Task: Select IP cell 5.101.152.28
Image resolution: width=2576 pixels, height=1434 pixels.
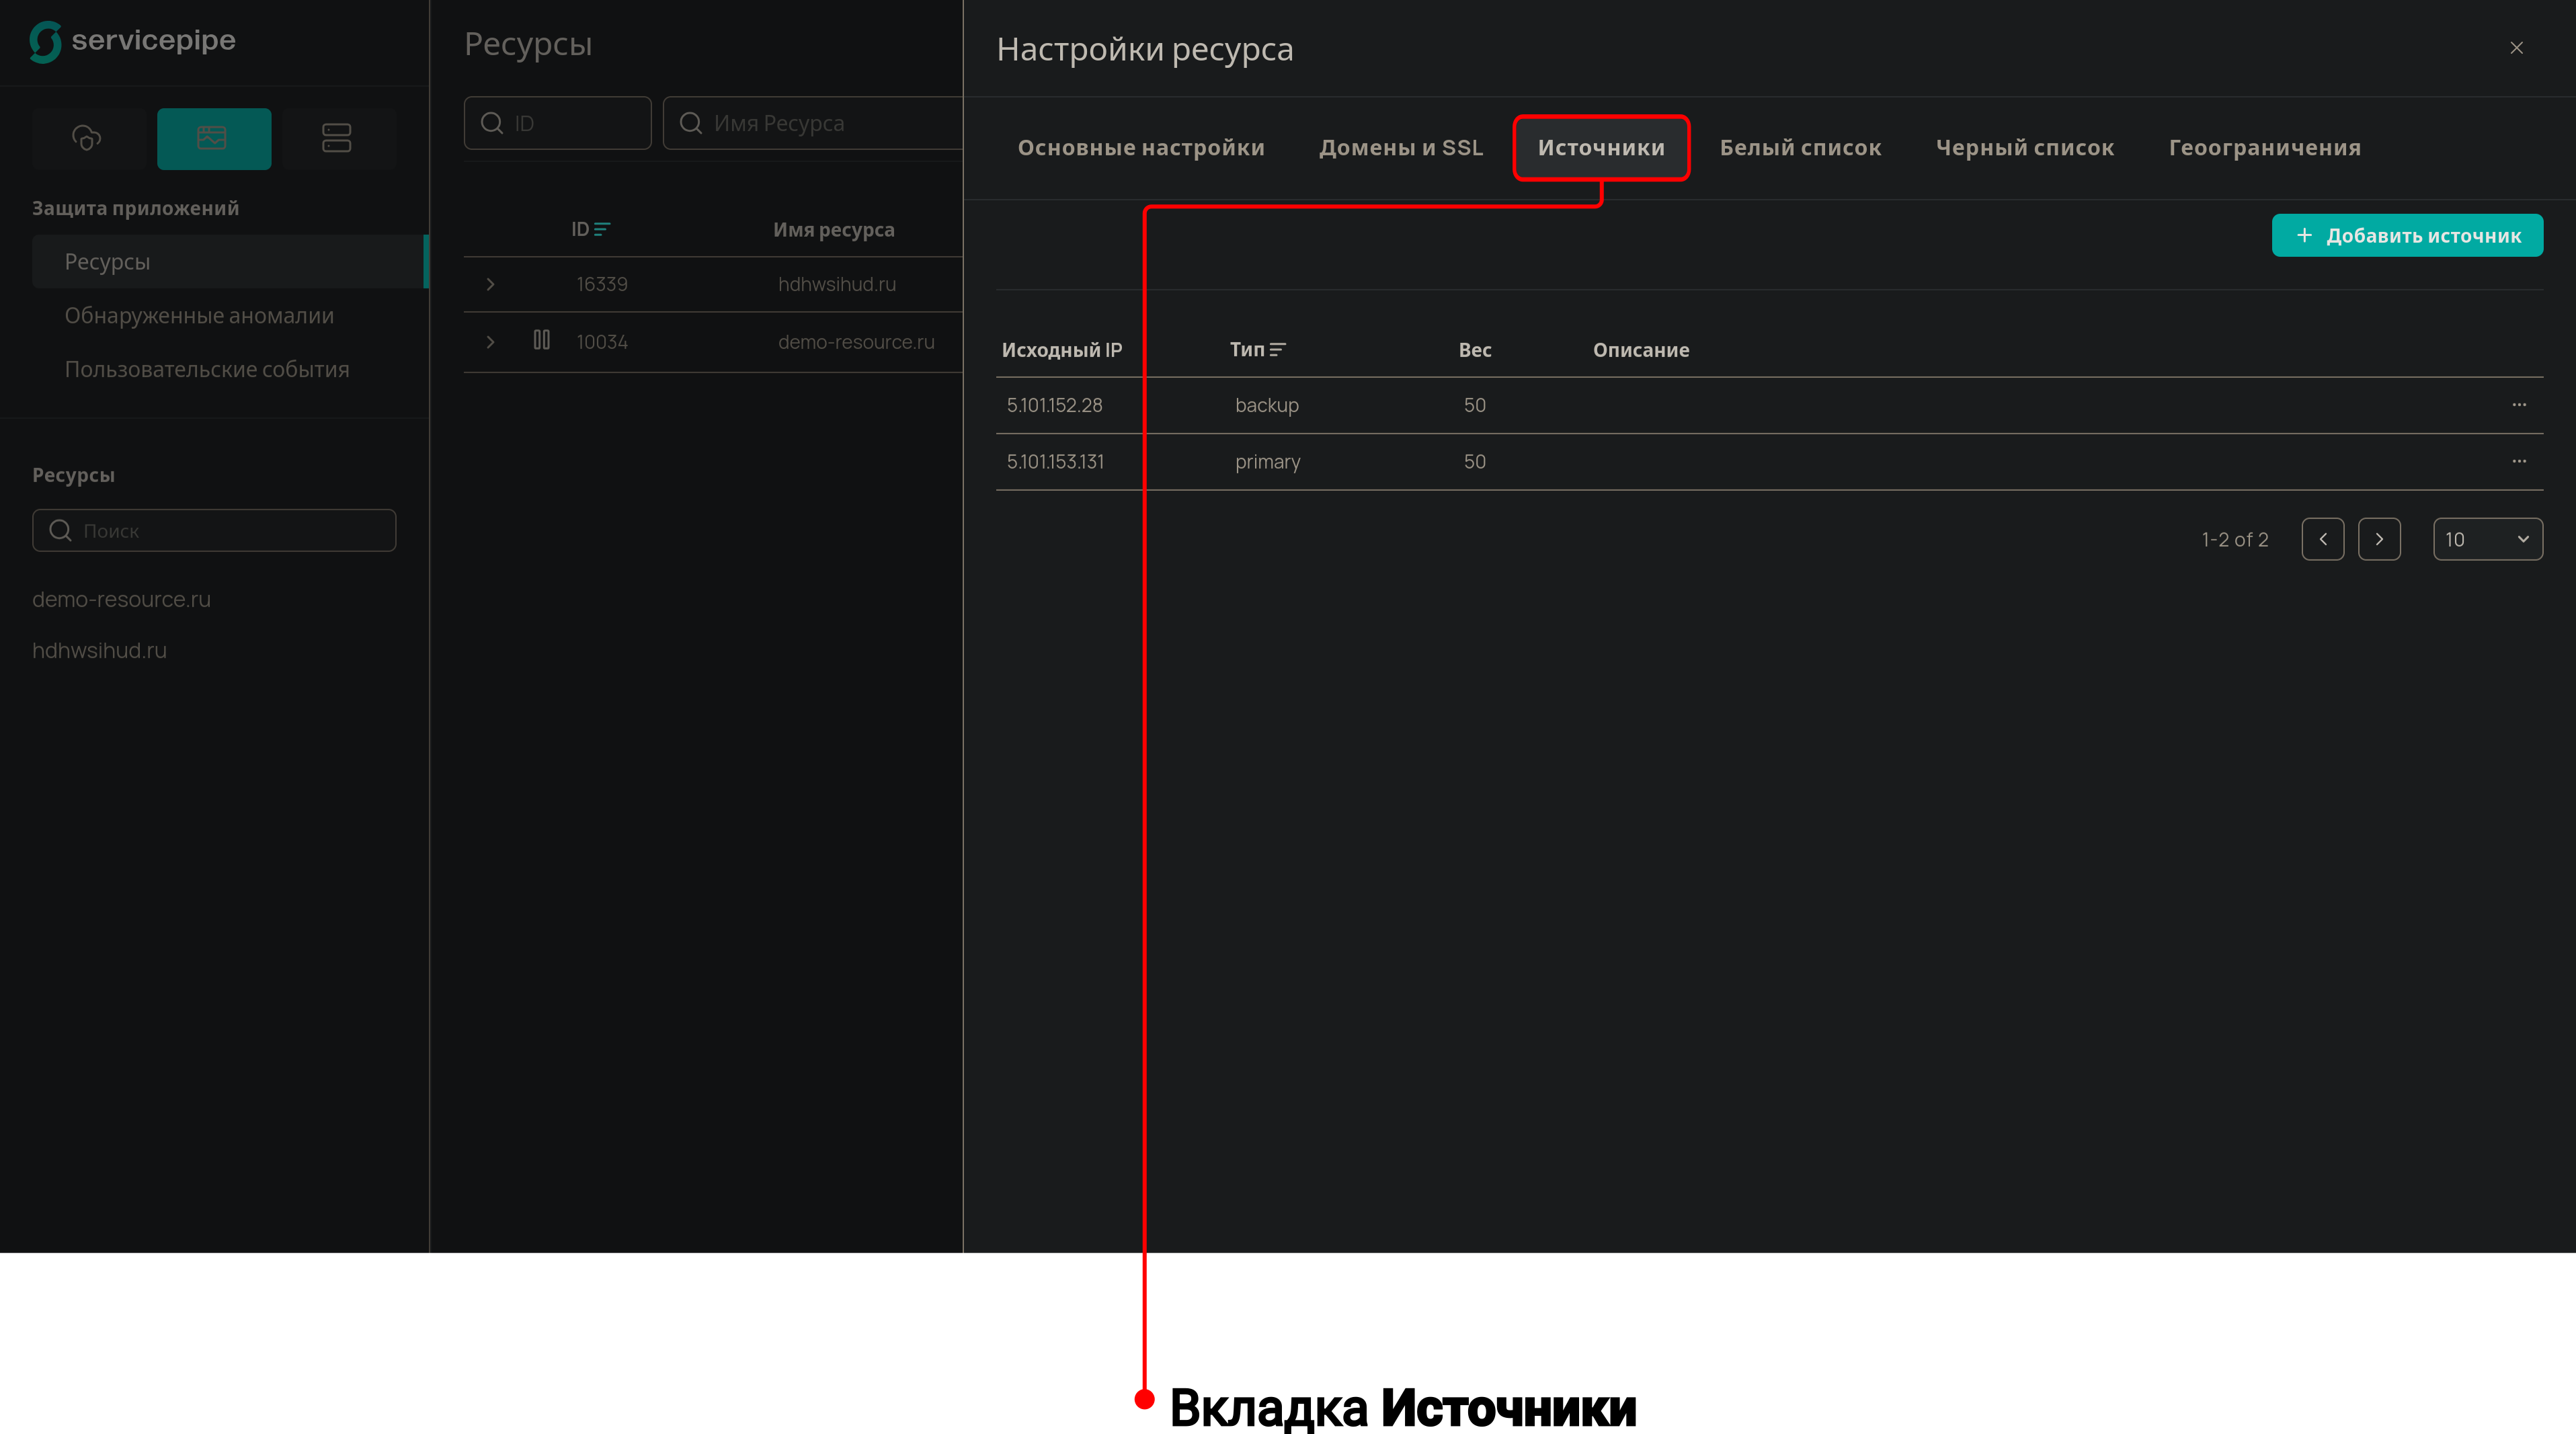Action: [1054, 405]
